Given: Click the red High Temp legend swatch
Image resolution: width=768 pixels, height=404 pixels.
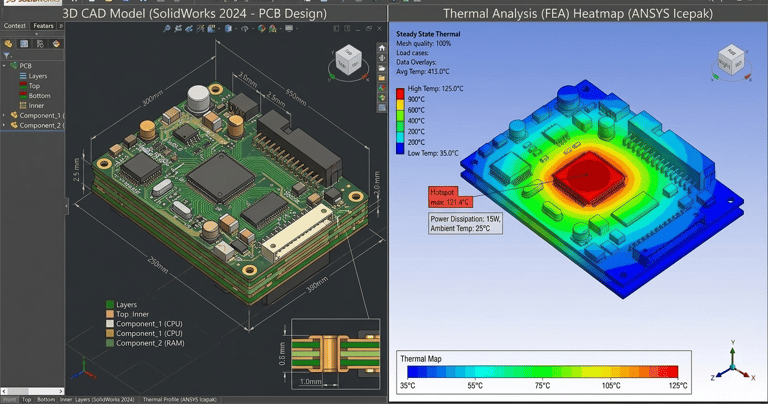Looking at the screenshot, I should tap(400, 94).
